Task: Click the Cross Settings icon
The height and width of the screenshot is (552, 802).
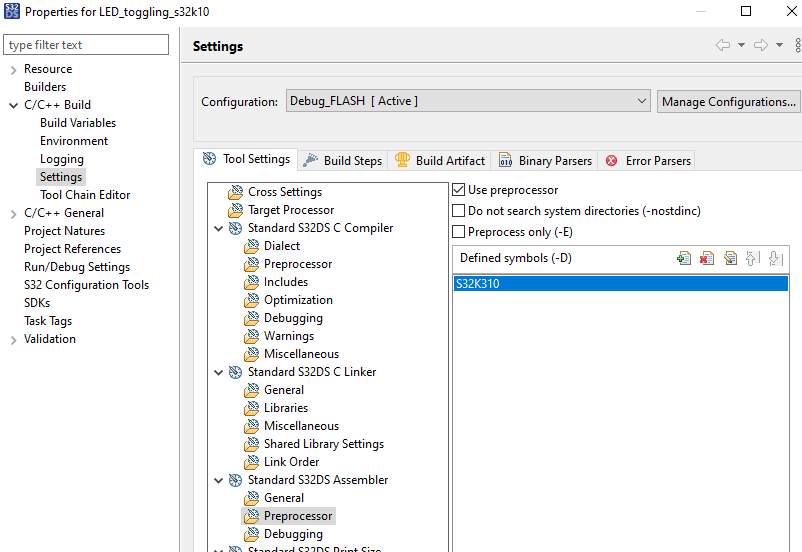Action: pos(235,192)
